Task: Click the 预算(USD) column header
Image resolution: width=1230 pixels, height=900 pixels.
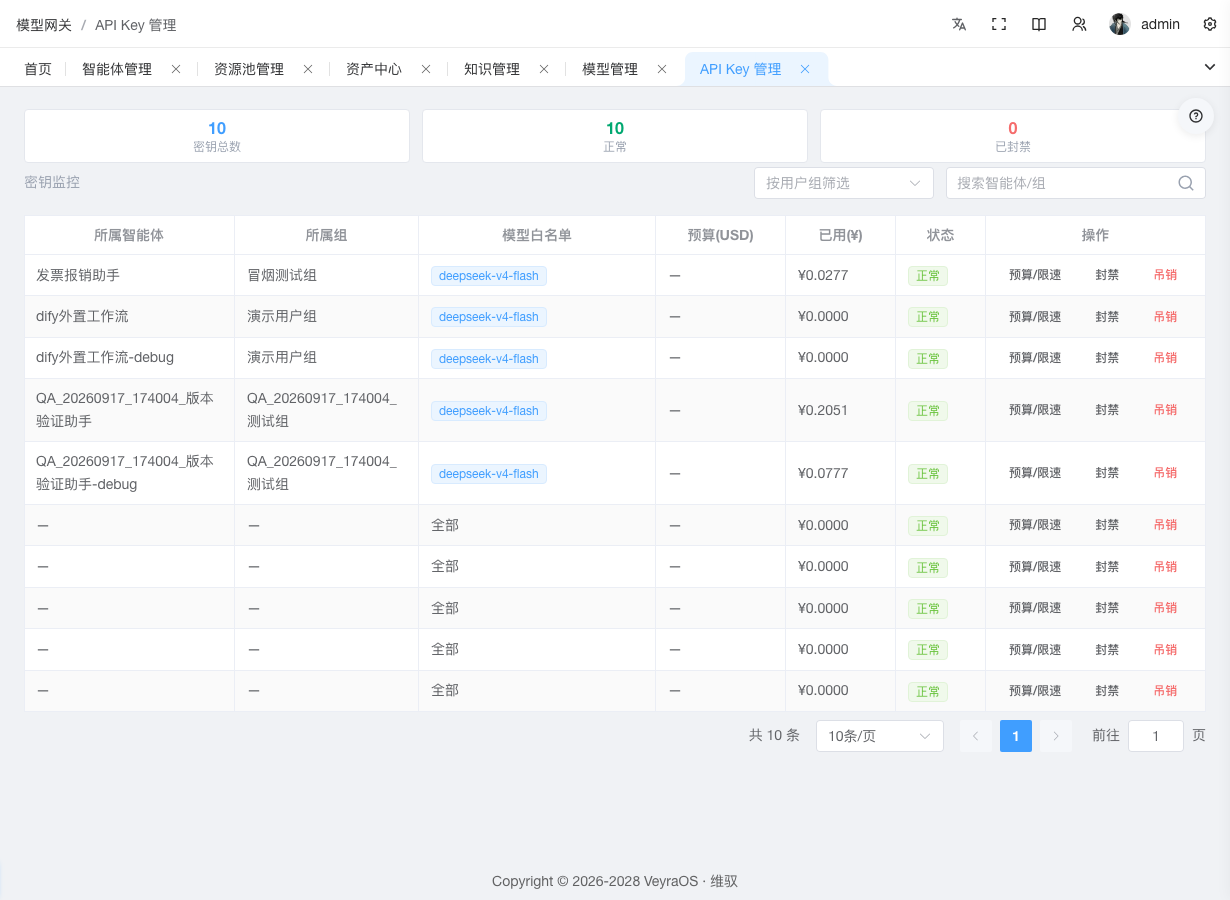Action: click(720, 235)
